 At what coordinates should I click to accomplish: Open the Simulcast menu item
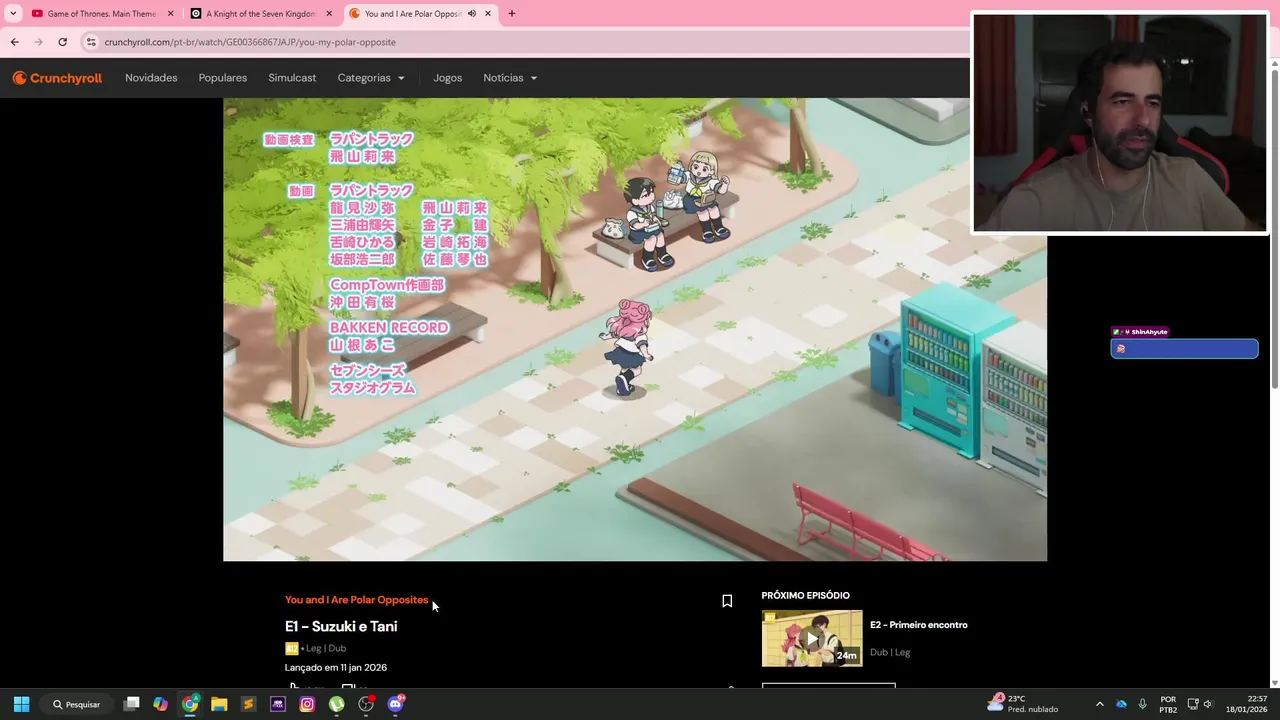point(292,78)
